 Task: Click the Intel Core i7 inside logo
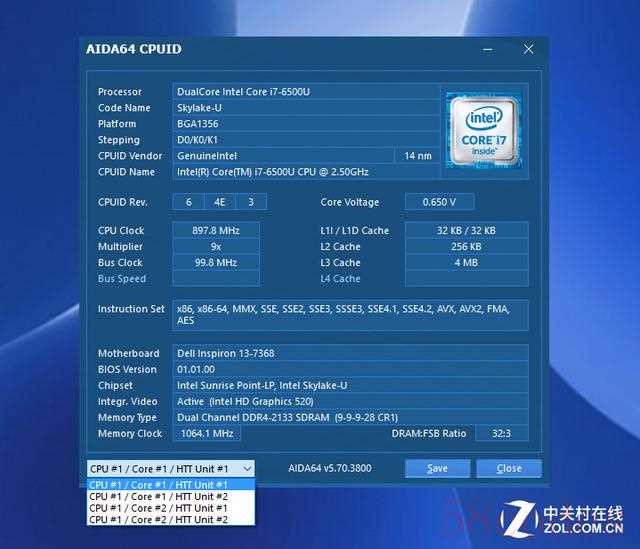click(484, 129)
